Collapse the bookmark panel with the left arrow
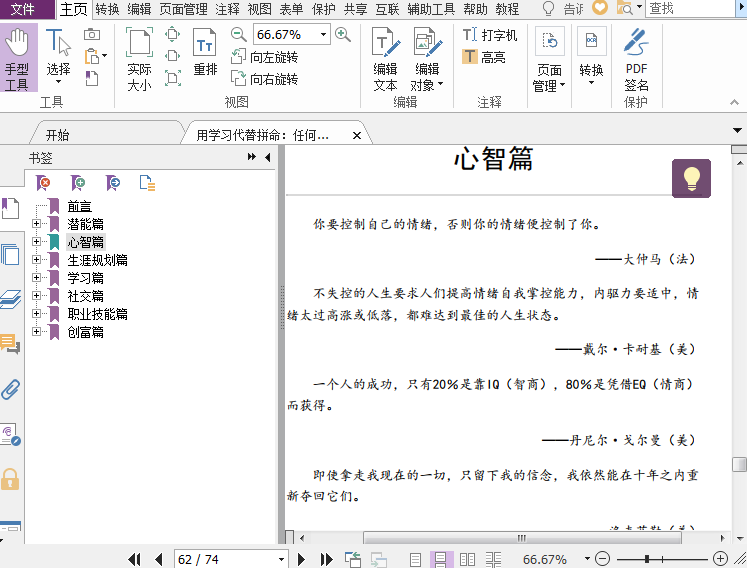The image size is (747, 568). pyautogui.click(x=268, y=157)
